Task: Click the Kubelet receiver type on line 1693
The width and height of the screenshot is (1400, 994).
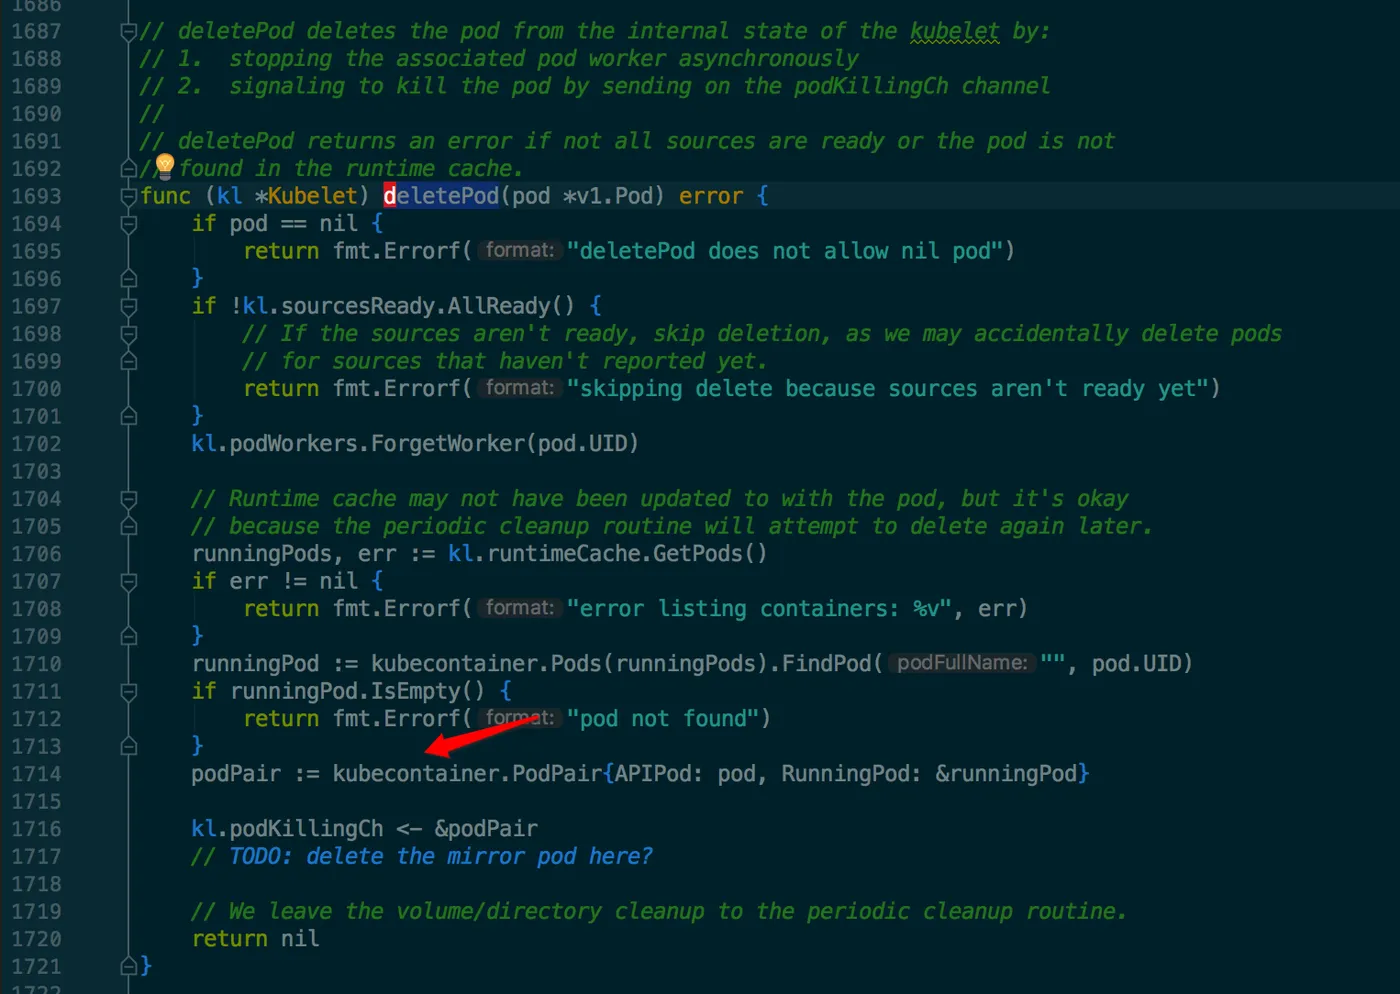Action: click(x=312, y=196)
